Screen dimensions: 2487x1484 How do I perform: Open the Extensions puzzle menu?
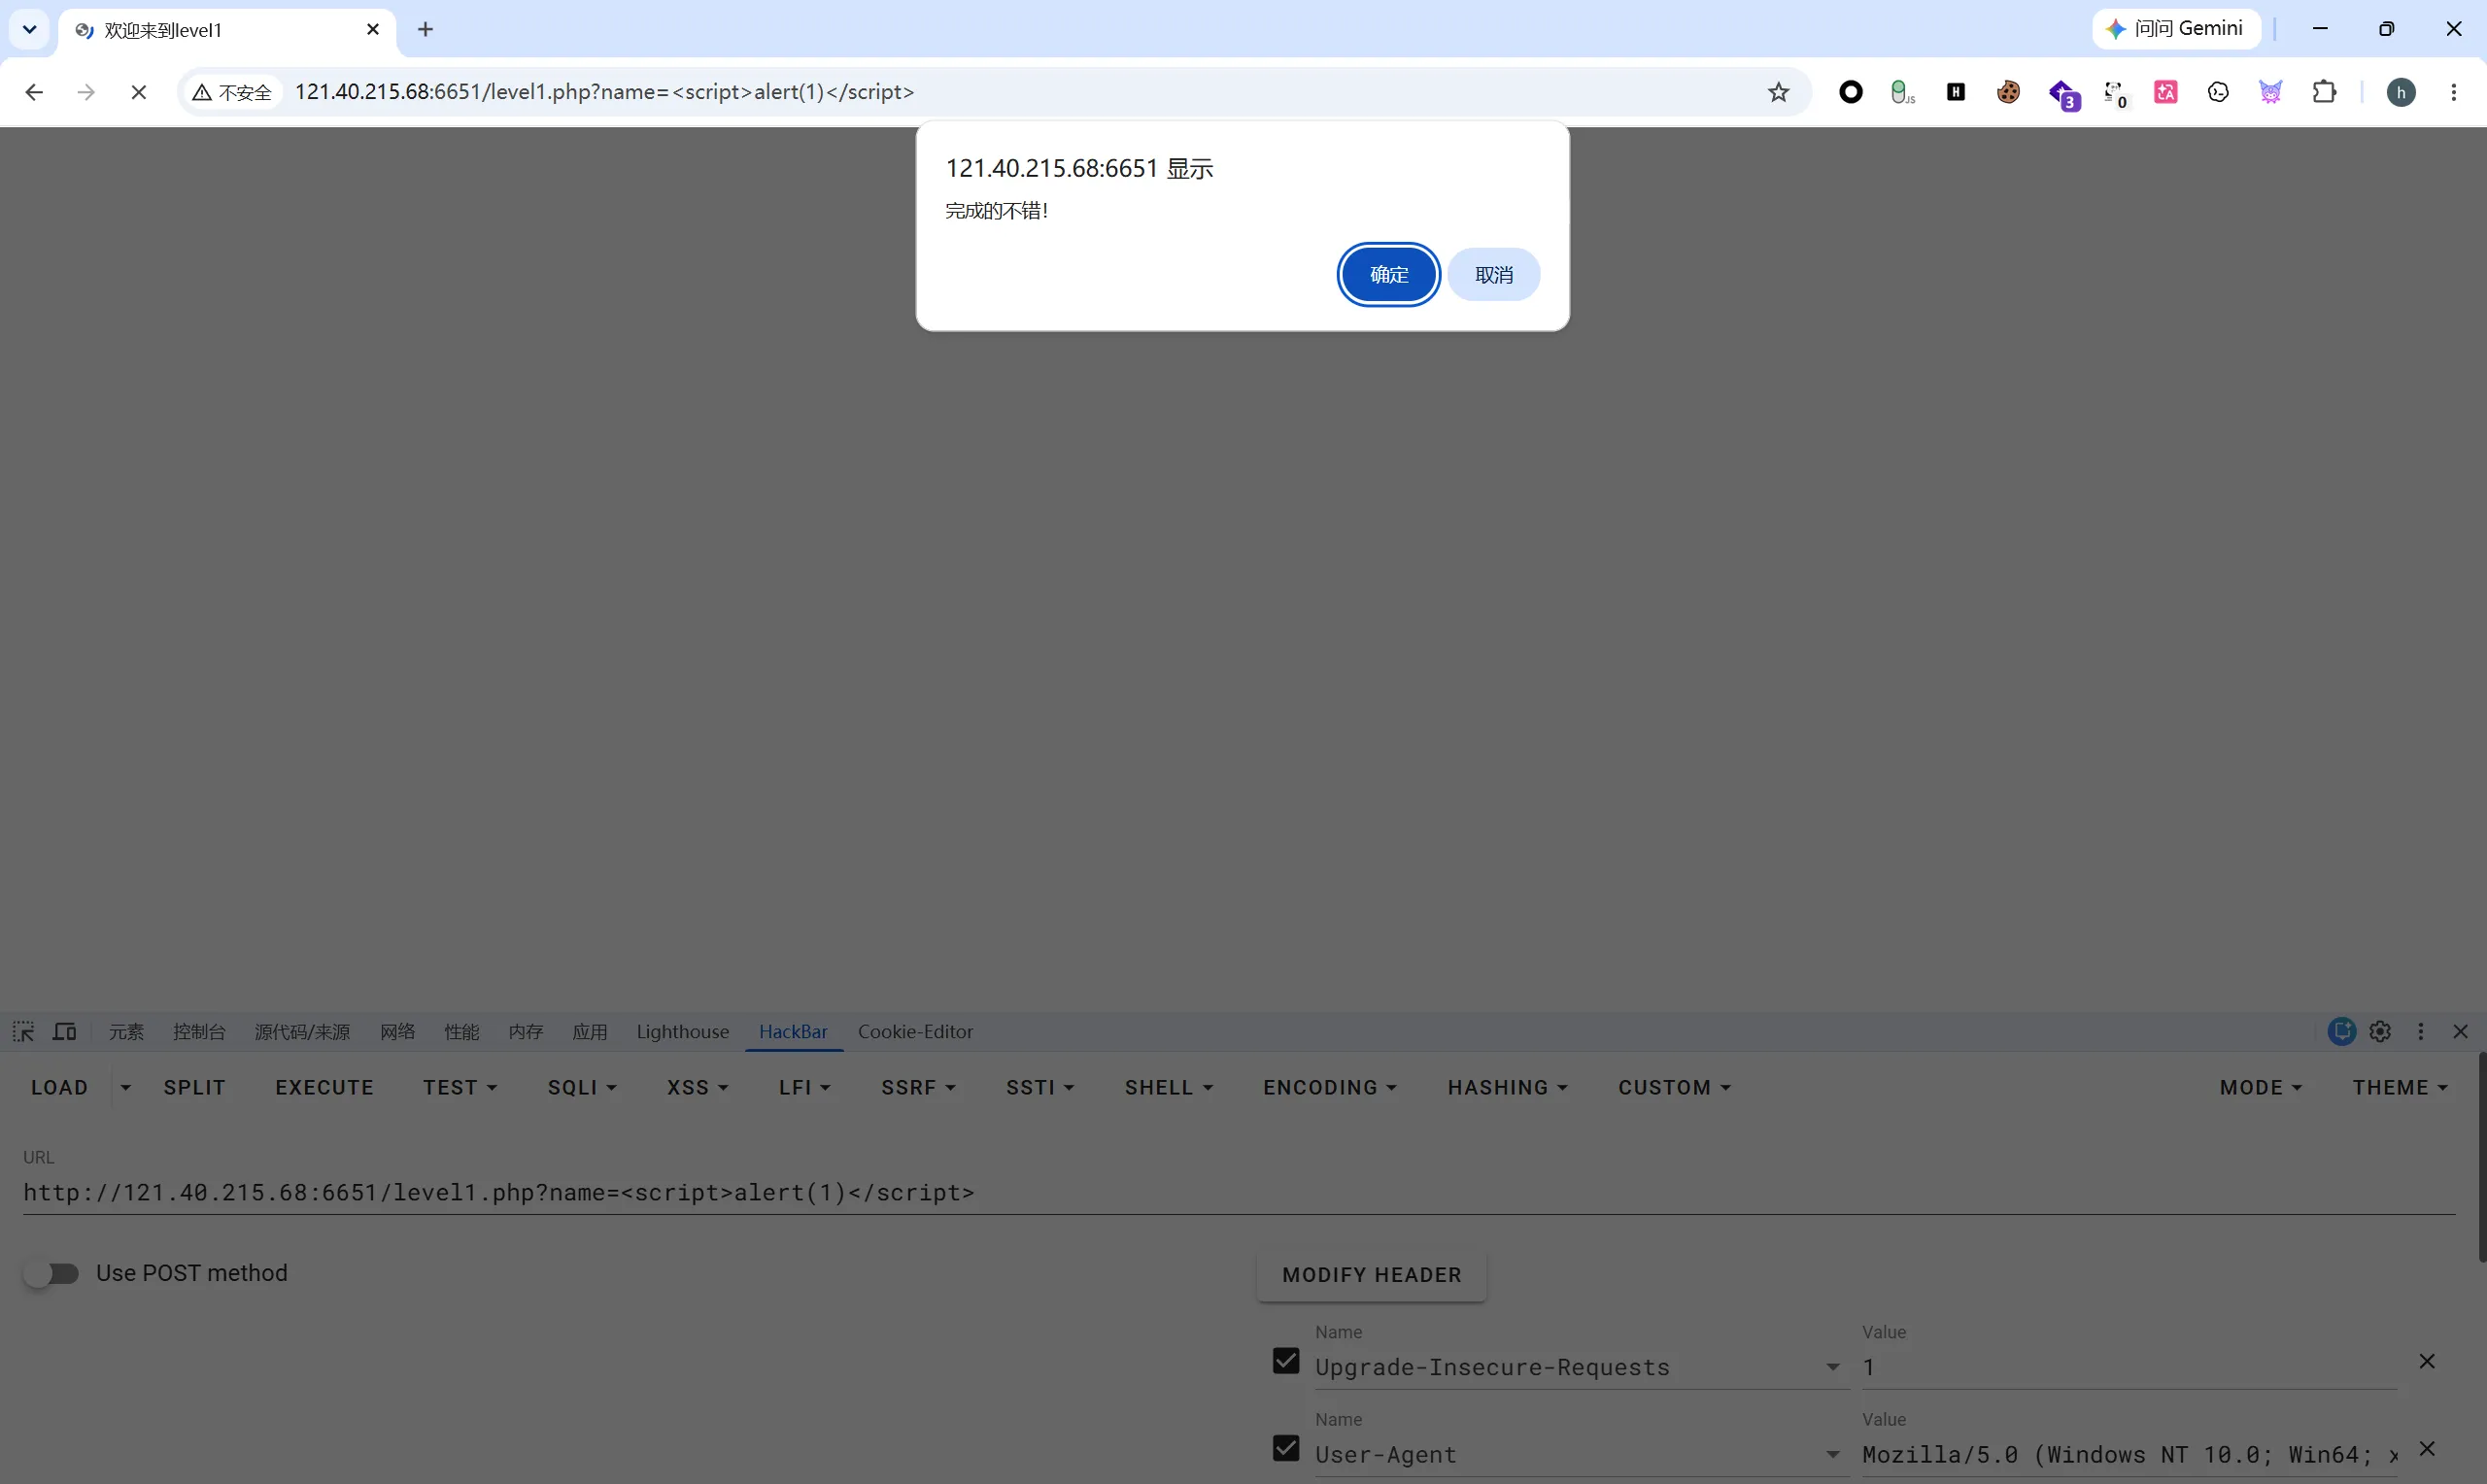tap(2325, 92)
